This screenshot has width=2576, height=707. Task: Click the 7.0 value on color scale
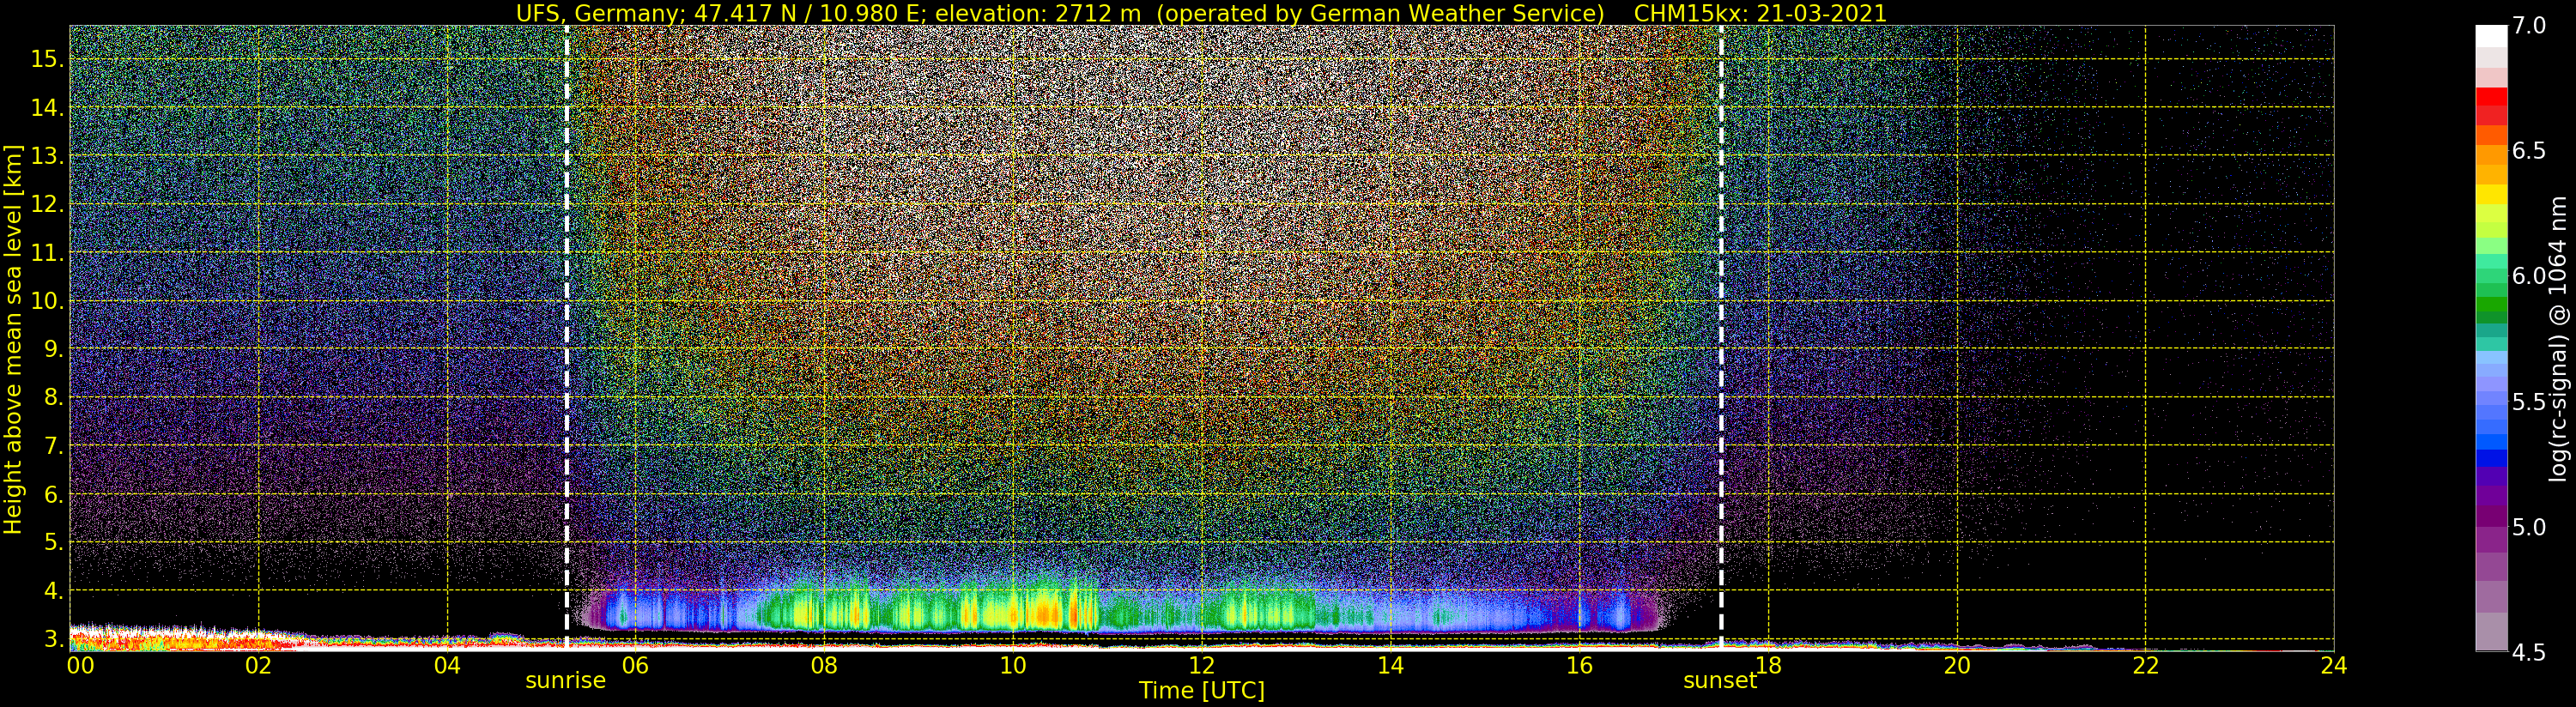pos(2529,26)
